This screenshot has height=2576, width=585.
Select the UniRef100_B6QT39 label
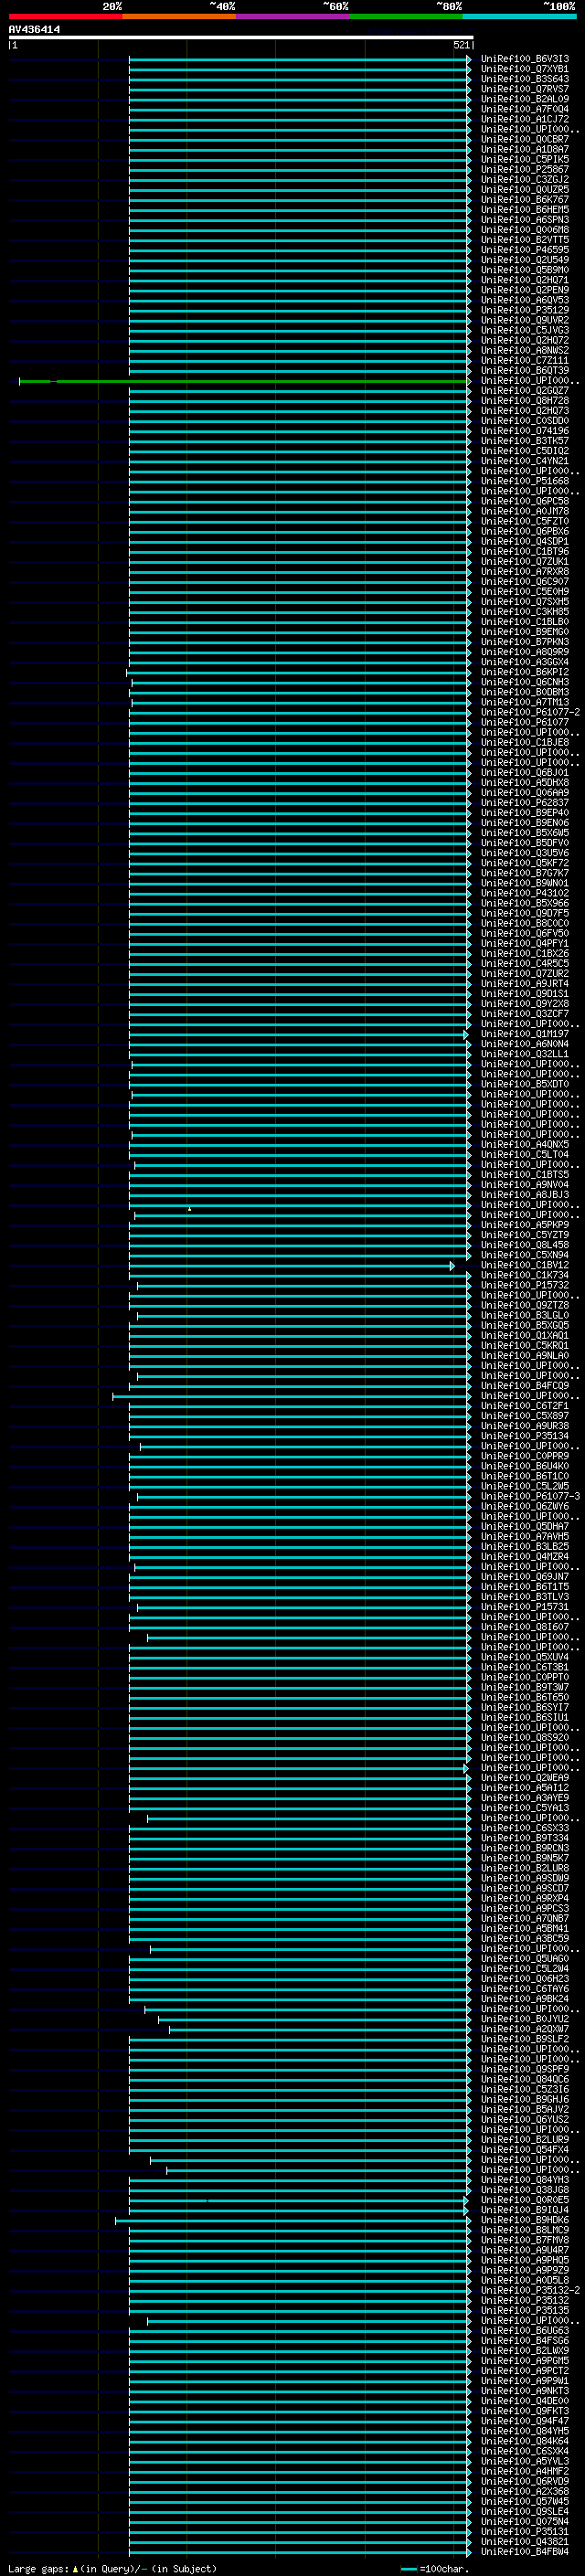(x=525, y=371)
